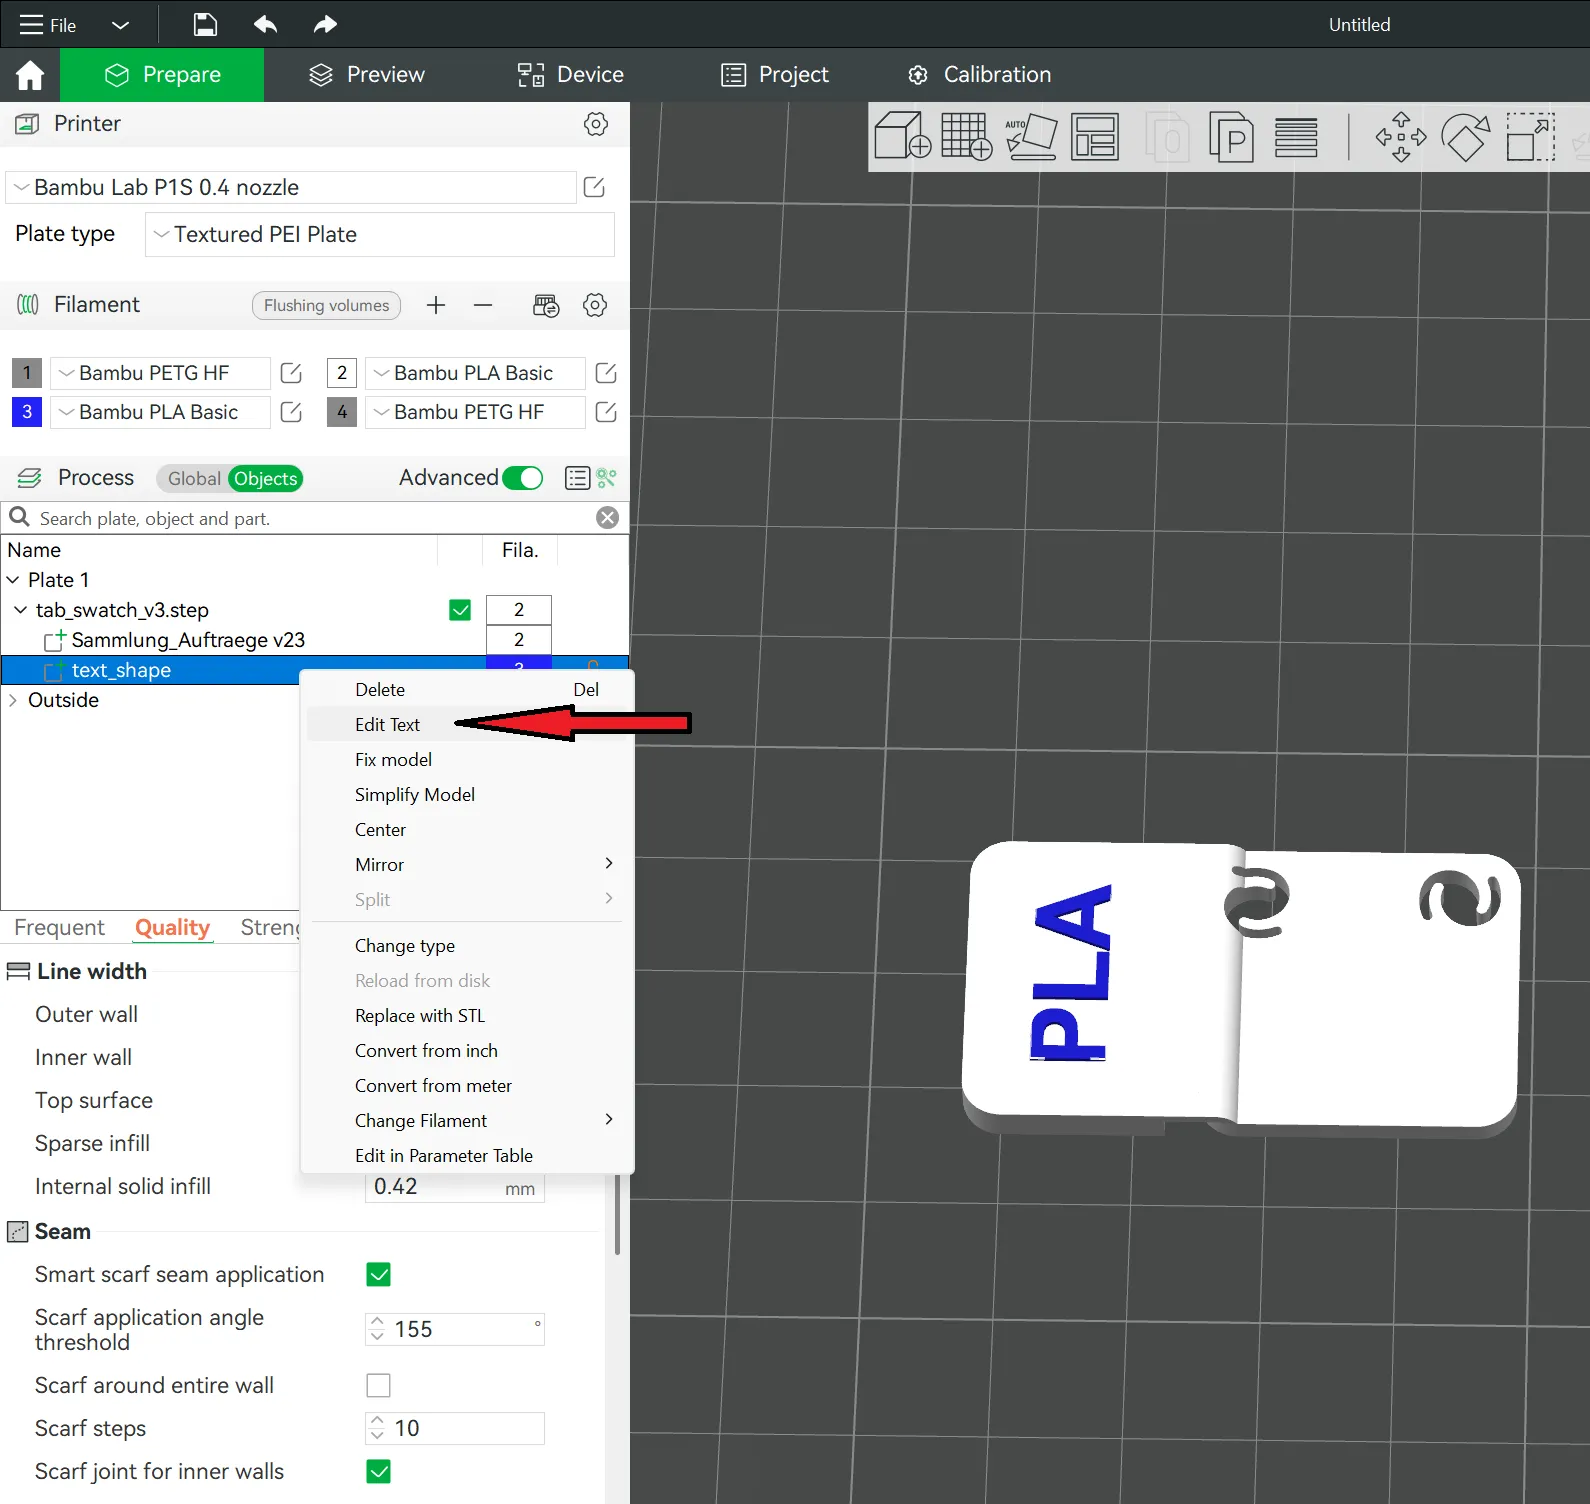
Task: Remove a filament with minus icon
Action: 483,305
